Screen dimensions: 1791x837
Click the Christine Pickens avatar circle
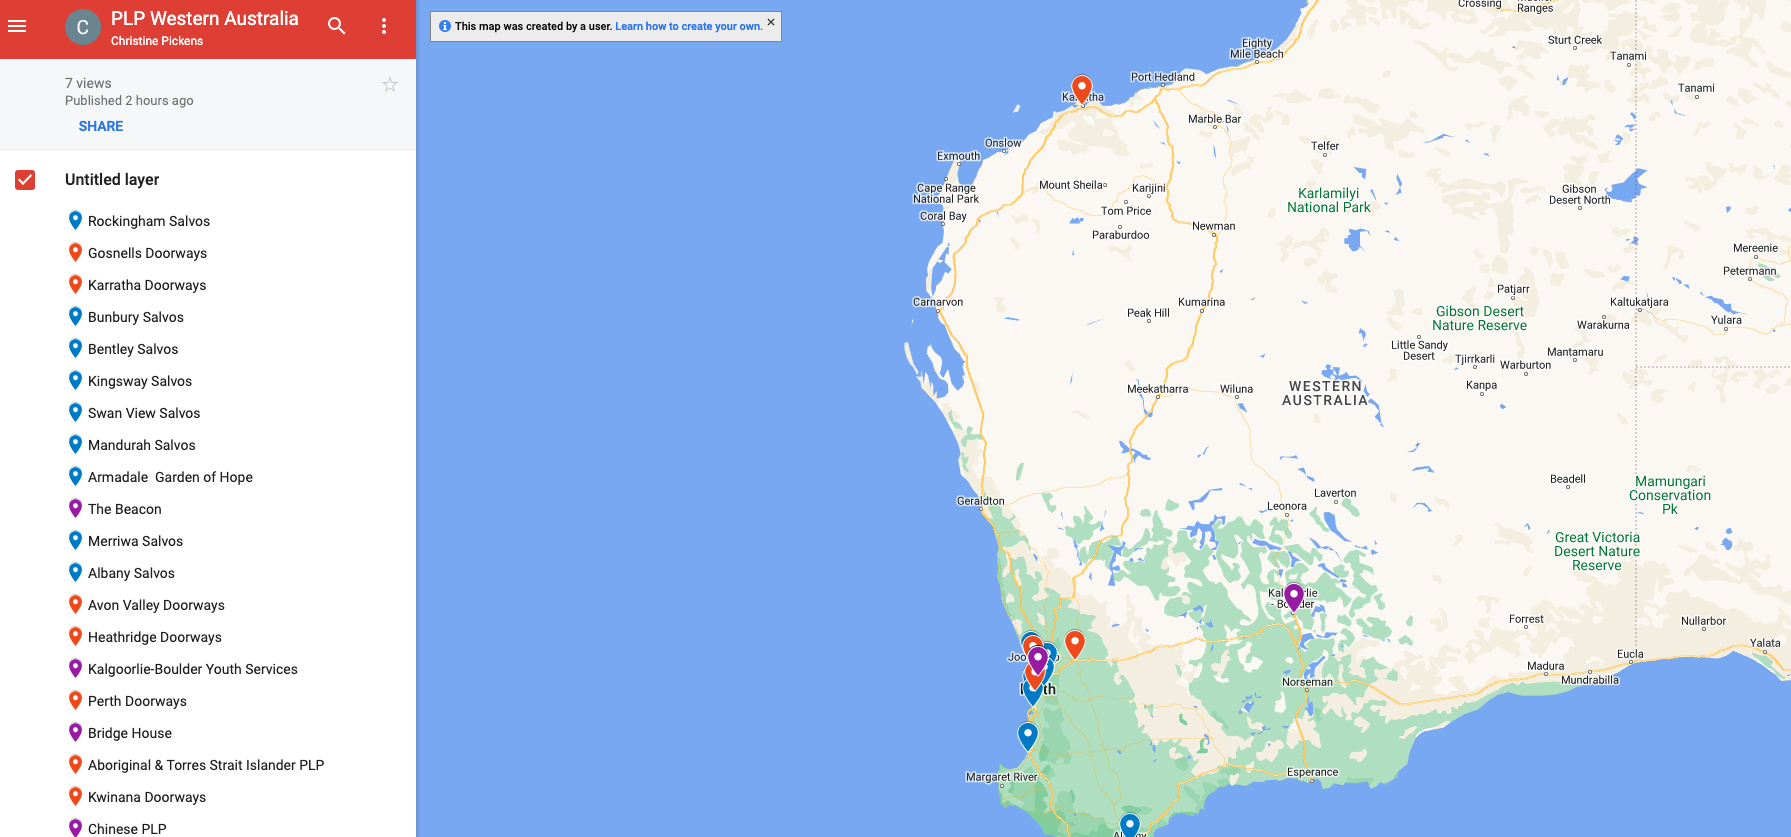coord(83,27)
